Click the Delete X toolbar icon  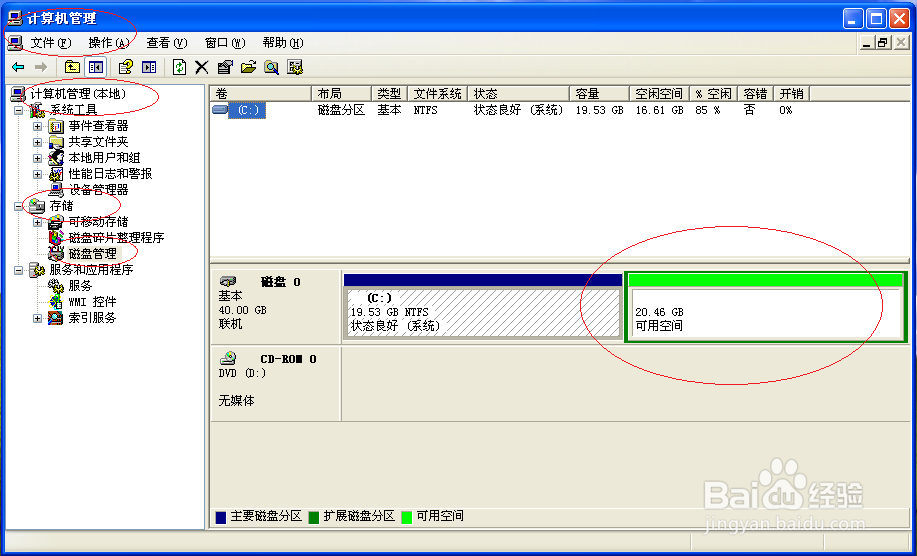202,67
